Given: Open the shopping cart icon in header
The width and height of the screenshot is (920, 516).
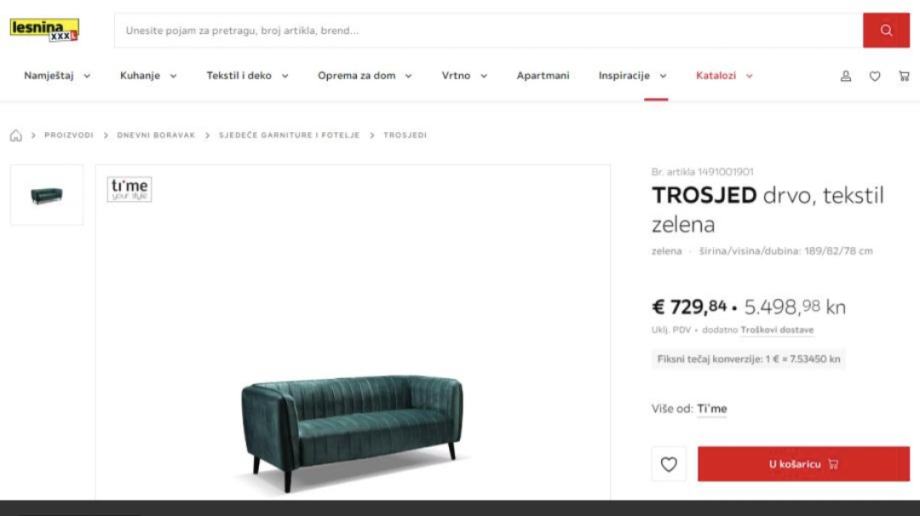Looking at the screenshot, I should [904, 76].
